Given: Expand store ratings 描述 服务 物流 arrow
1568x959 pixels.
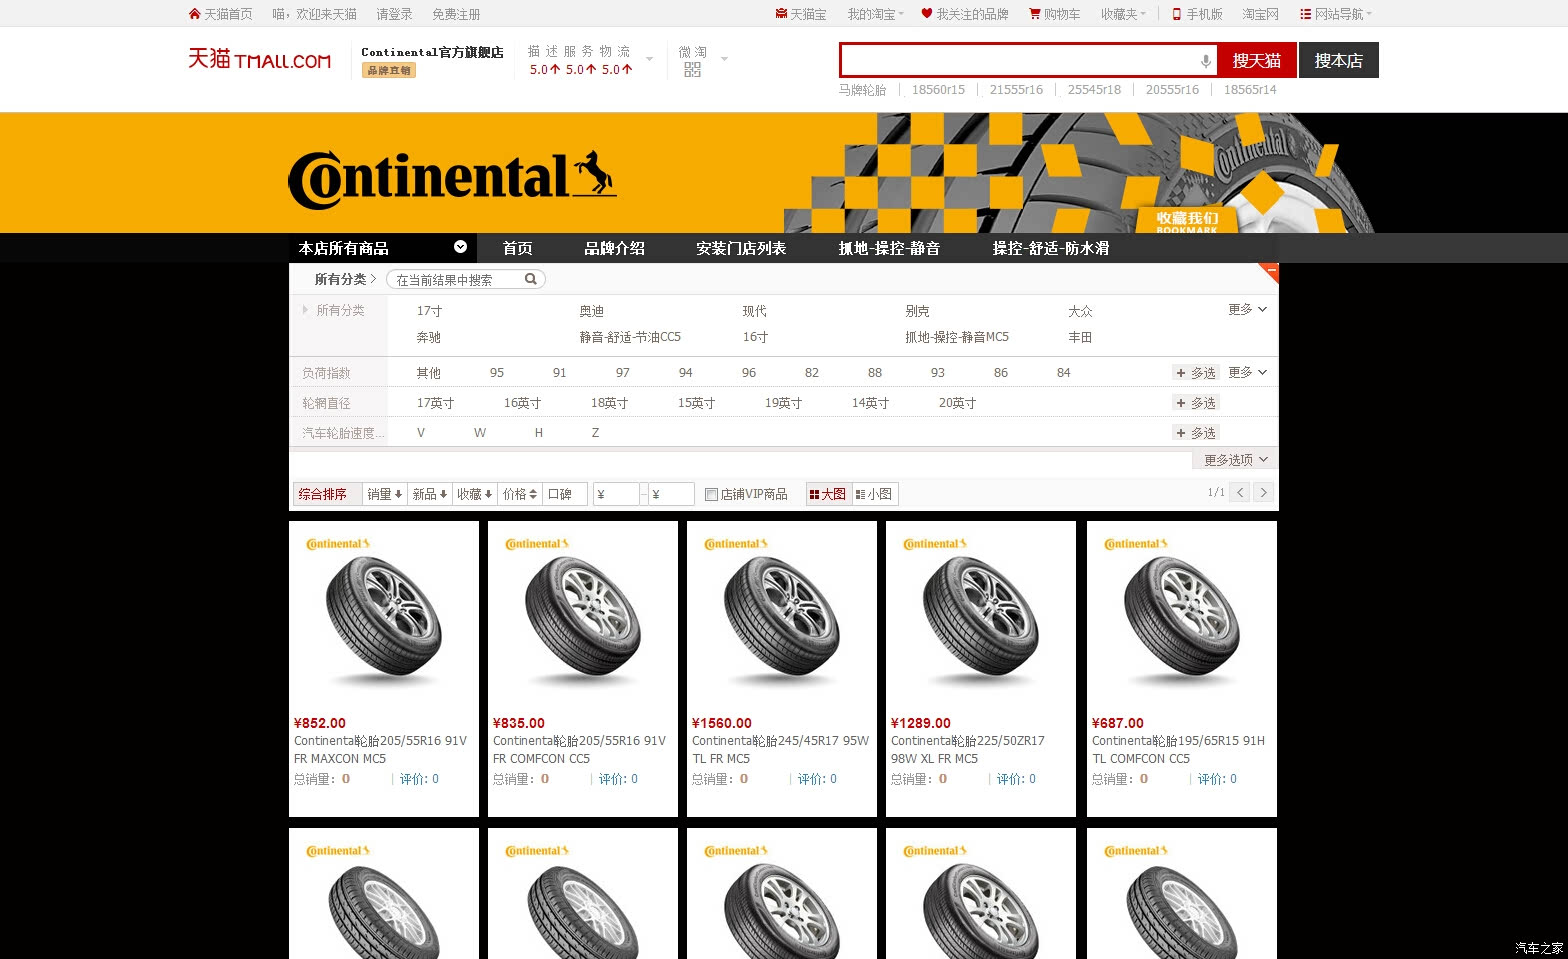Looking at the screenshot, I should [x=650, y=59].
